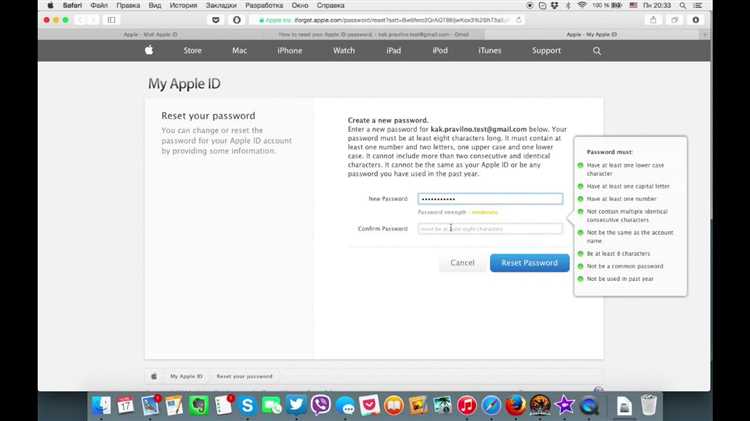Open iBooks from the dock
The width and height of the screenshot is (750, 421).
pos(394,405)
